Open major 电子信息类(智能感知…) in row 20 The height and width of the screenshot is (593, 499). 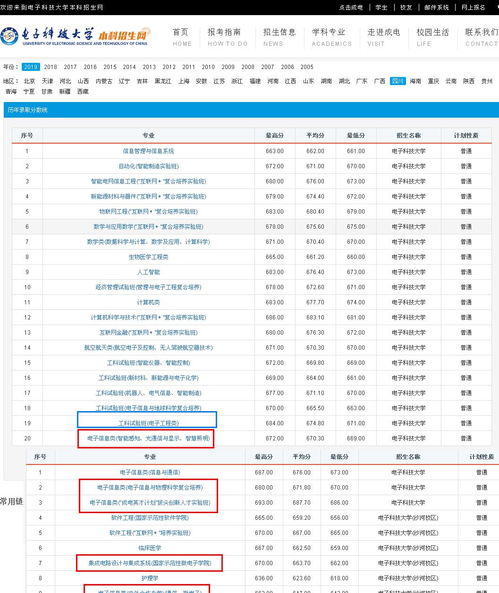click(x=148, y=438)
